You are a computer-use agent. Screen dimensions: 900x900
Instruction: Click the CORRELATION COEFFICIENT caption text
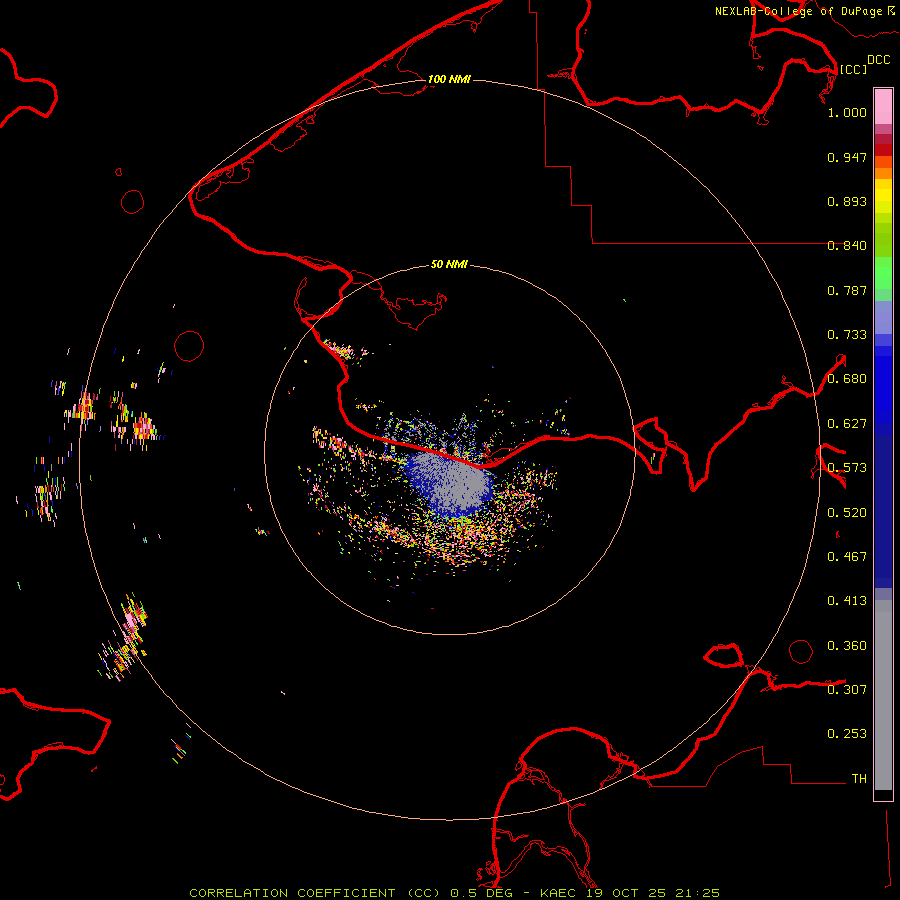[290, 892]
